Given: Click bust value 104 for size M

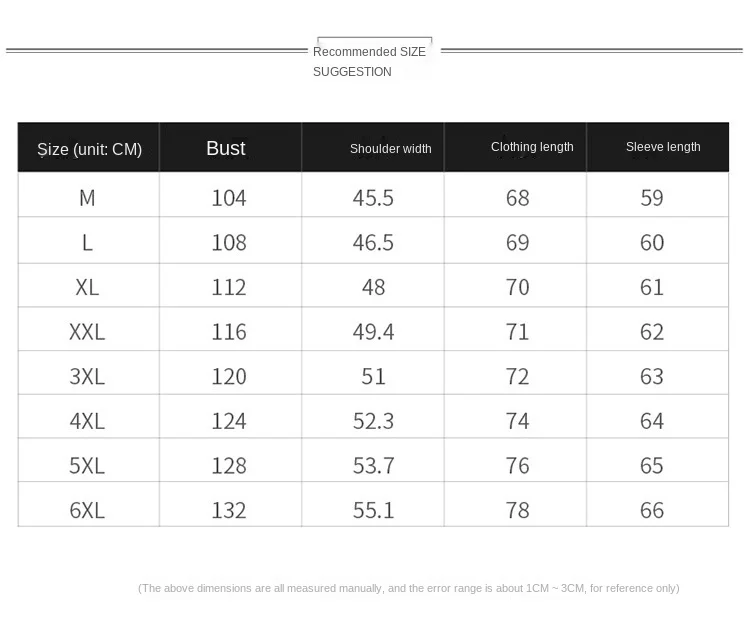Looking at the screenshot, I should (229, 198).
